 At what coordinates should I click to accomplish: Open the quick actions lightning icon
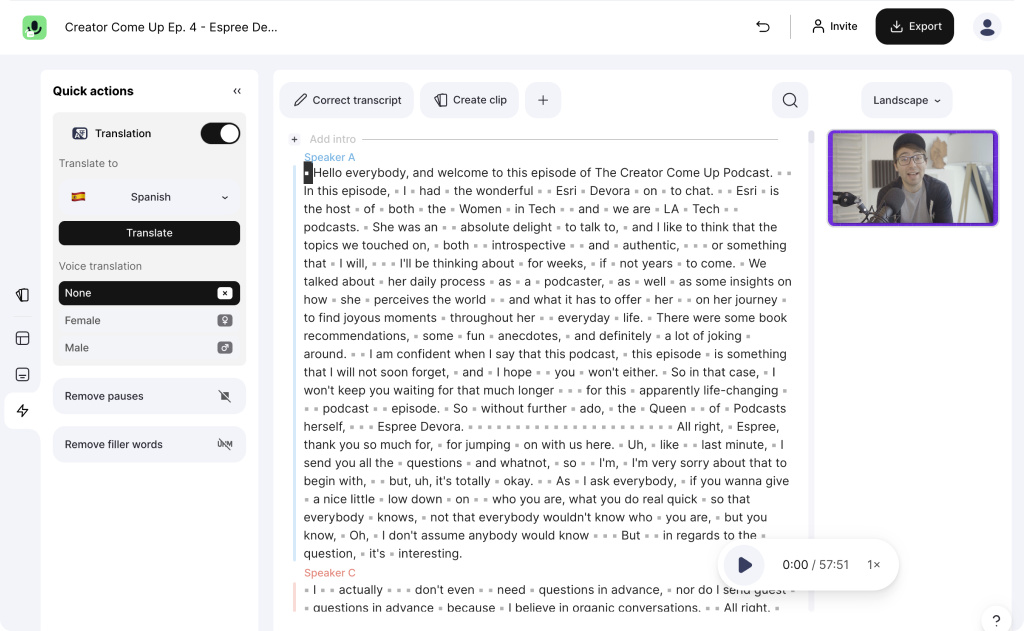pos(22,411)
